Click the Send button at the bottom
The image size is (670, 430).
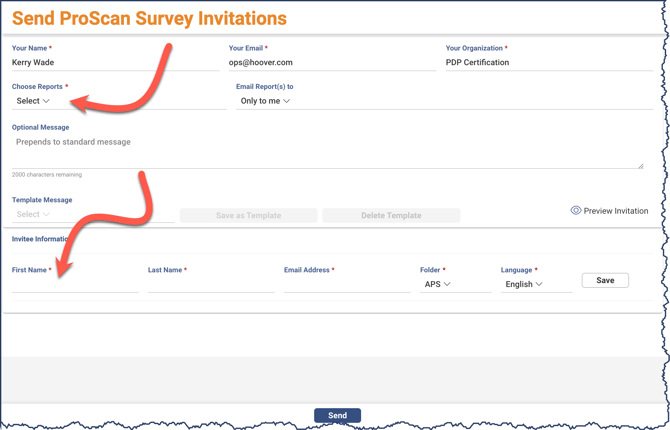coord(337,415)
